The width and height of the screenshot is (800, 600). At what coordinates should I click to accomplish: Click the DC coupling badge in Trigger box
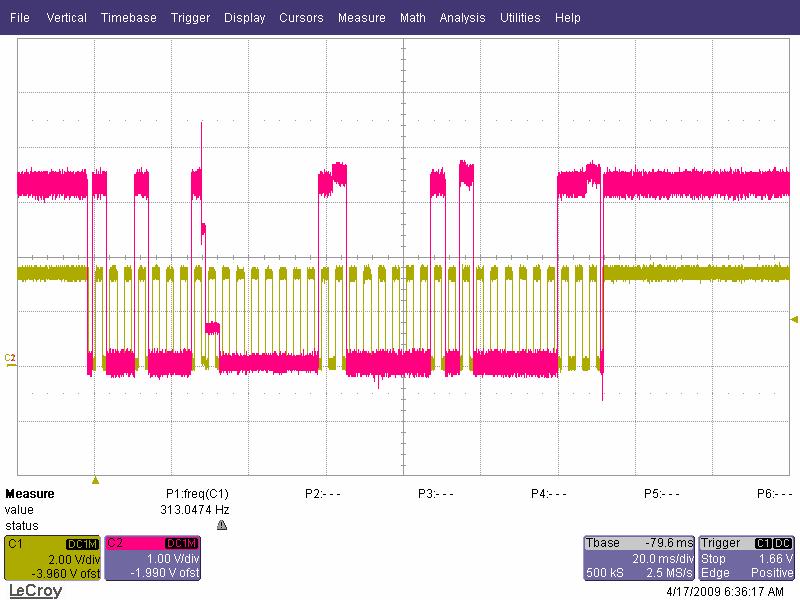point(783,544)
